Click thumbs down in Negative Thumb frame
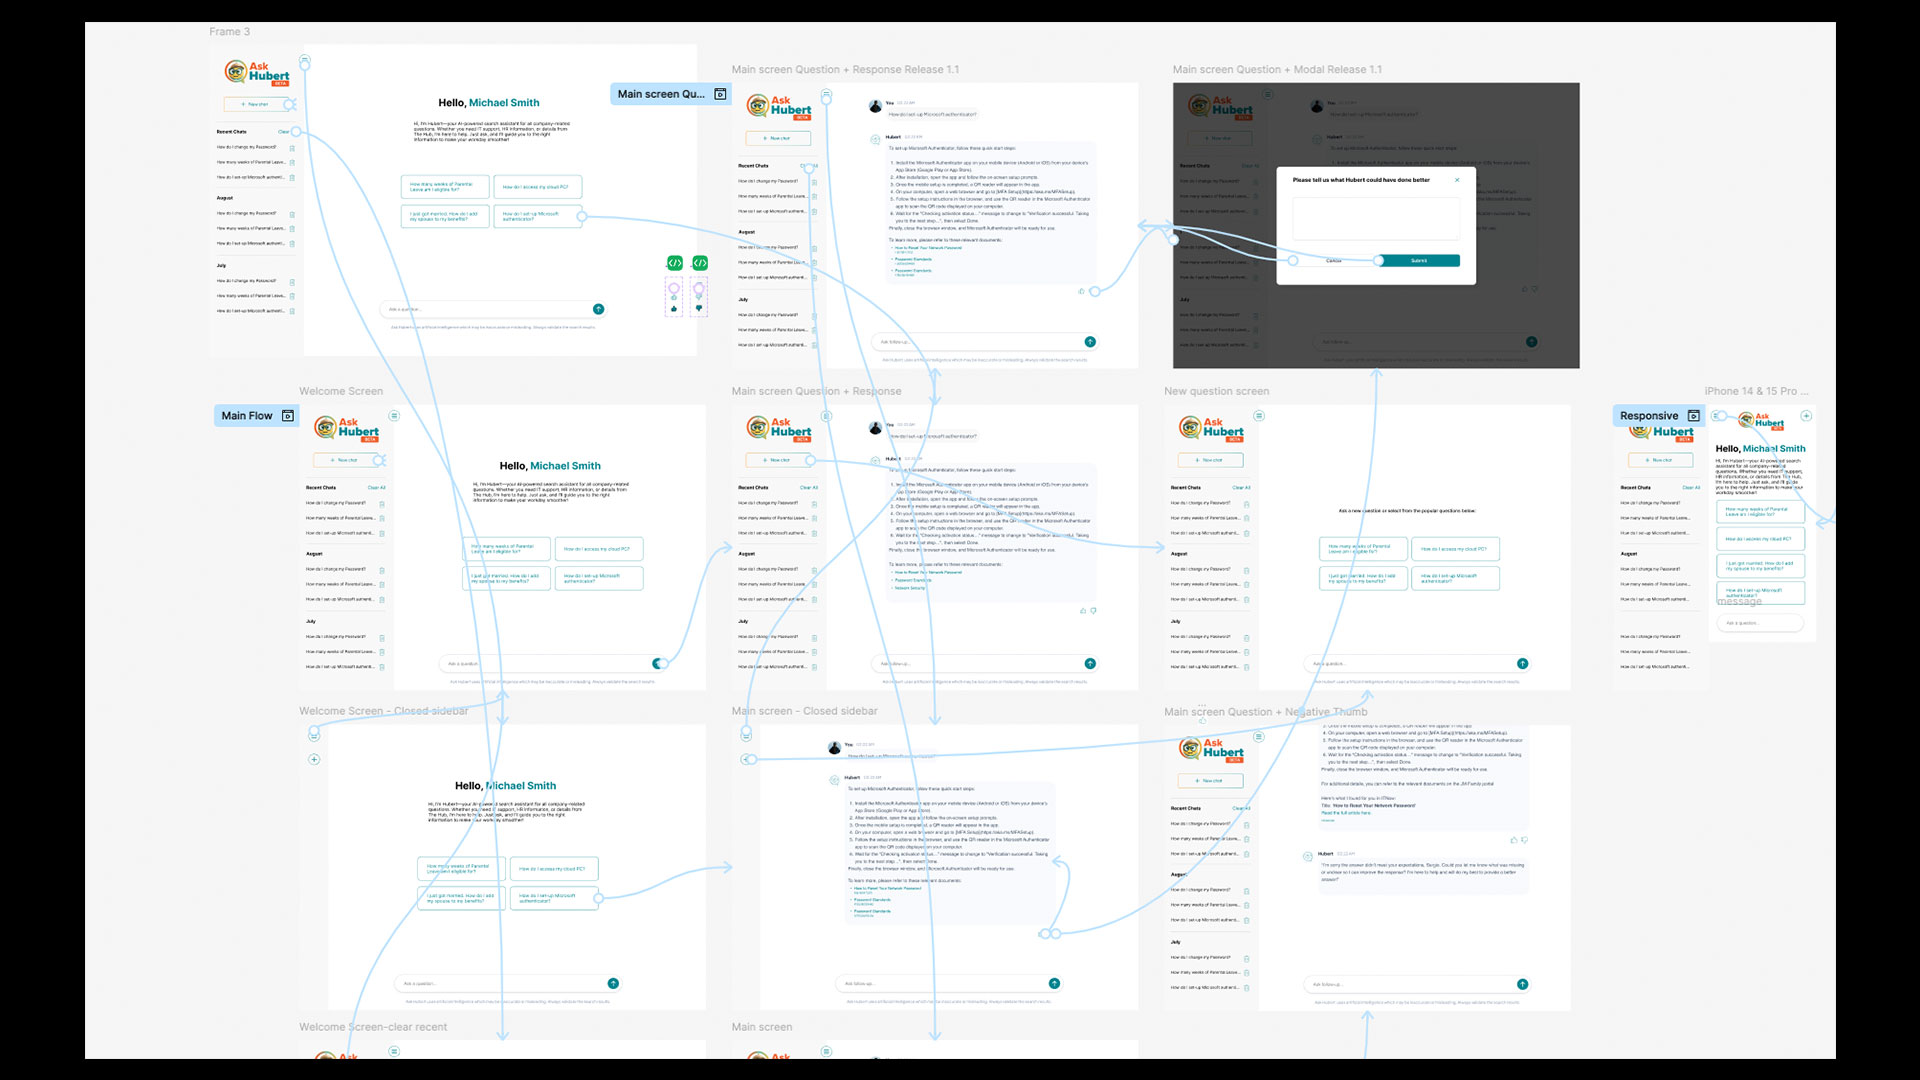 1524,840
